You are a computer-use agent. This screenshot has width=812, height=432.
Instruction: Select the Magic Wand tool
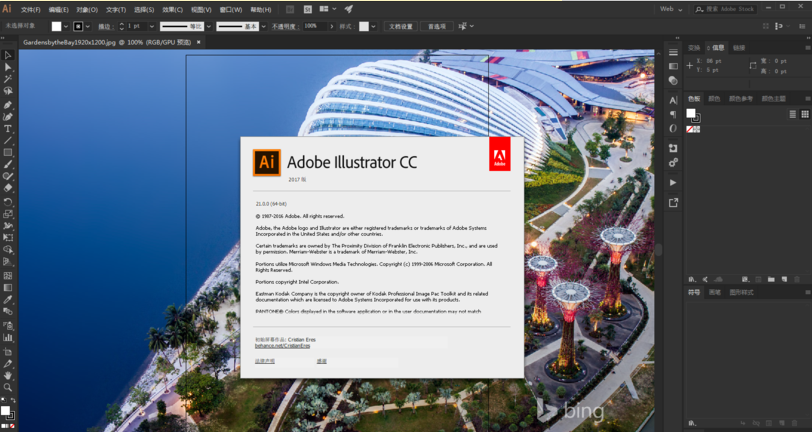coord(8,79)
